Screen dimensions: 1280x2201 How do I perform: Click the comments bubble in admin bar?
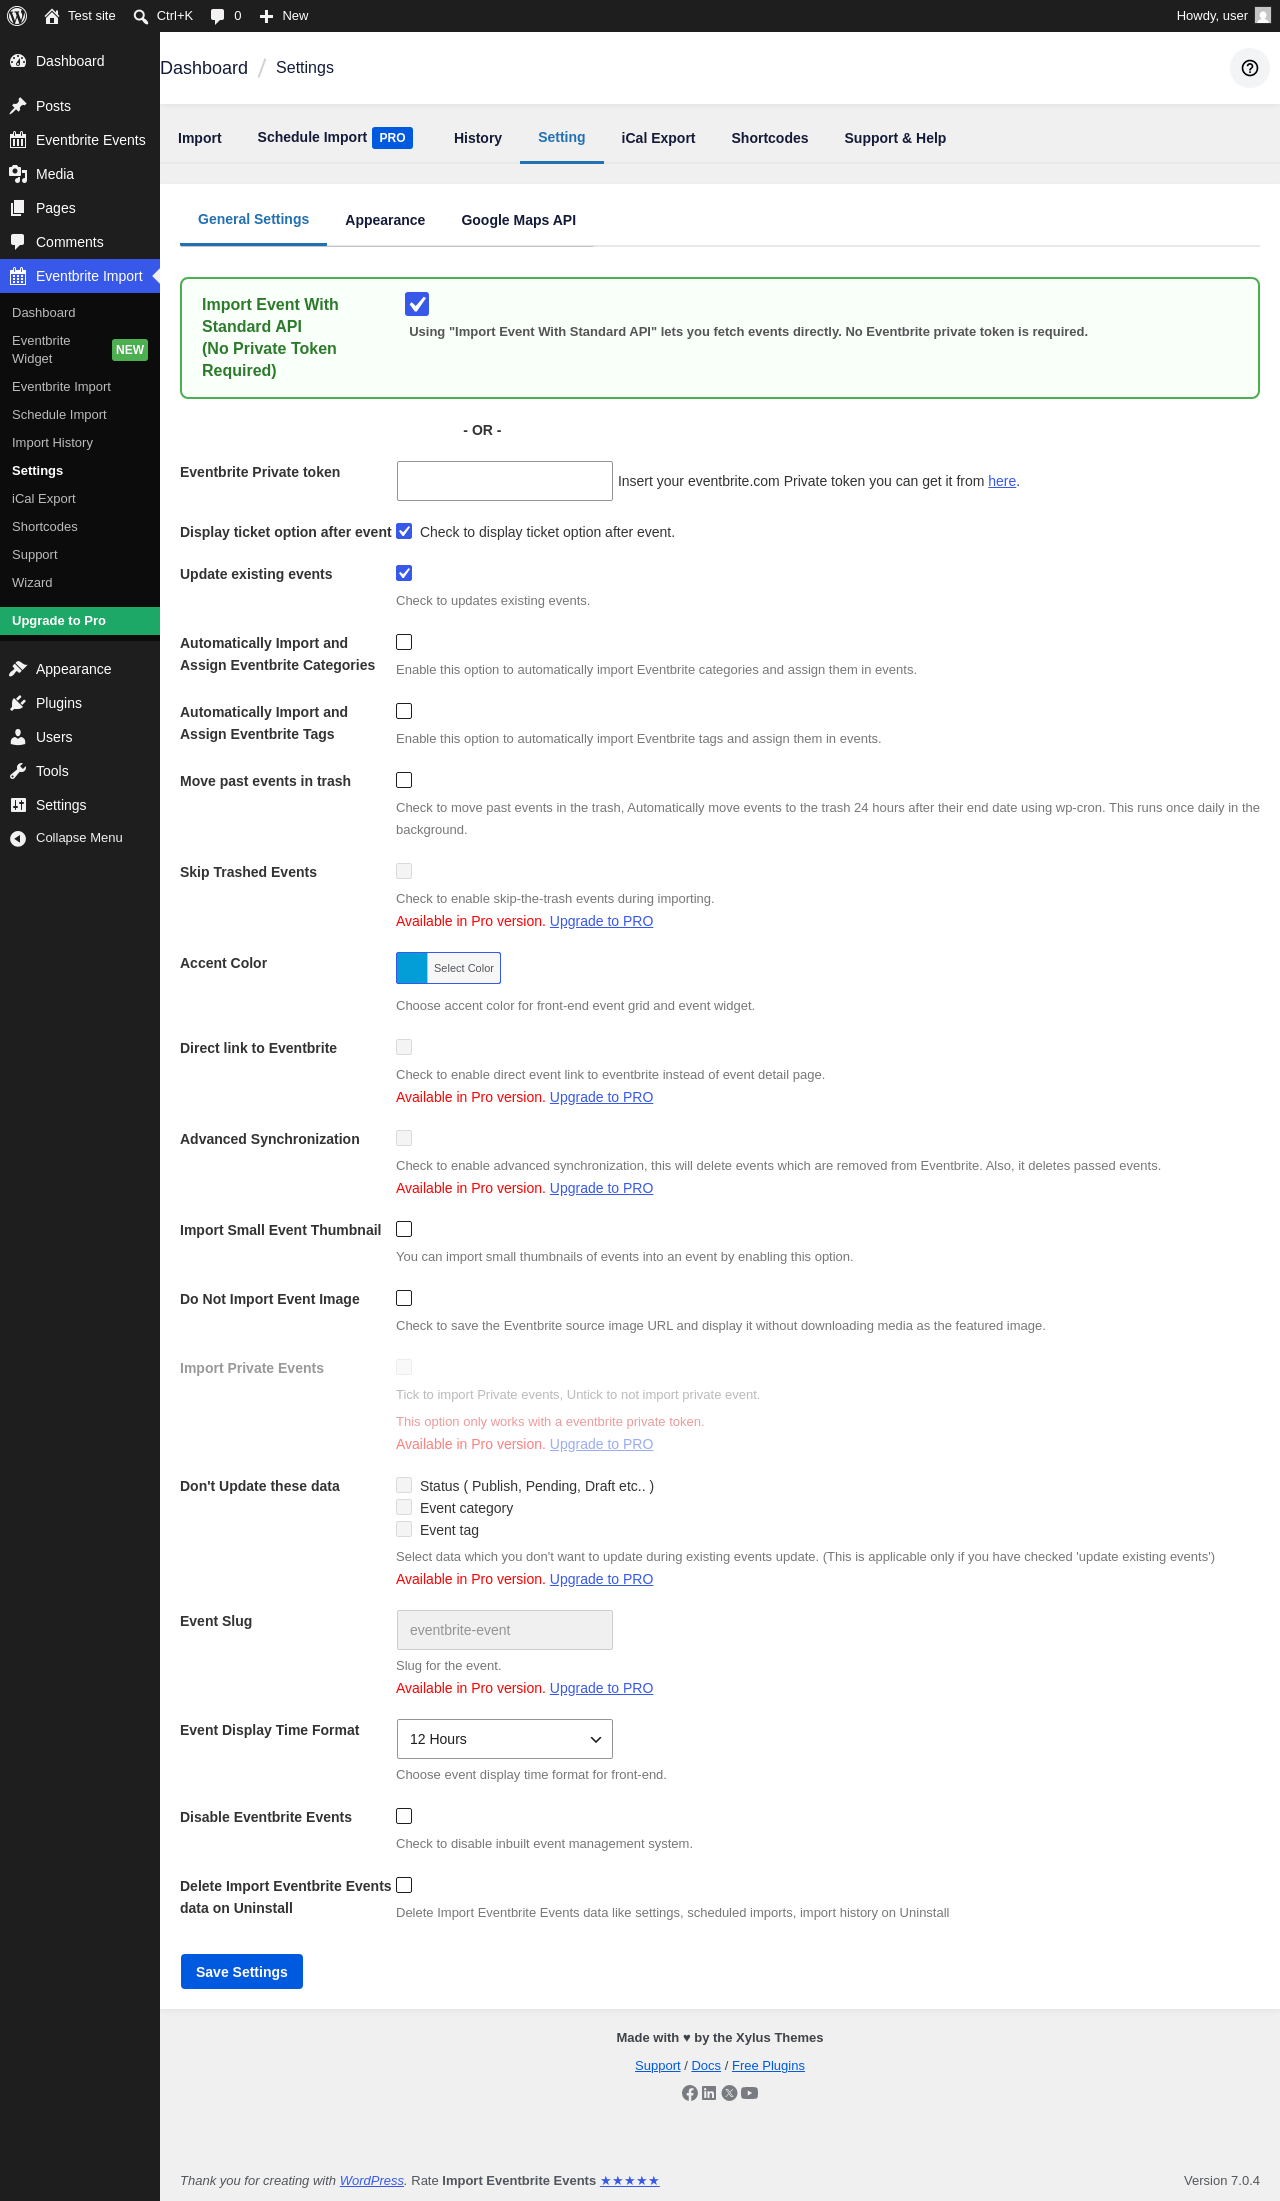click(x=217, y=16)
